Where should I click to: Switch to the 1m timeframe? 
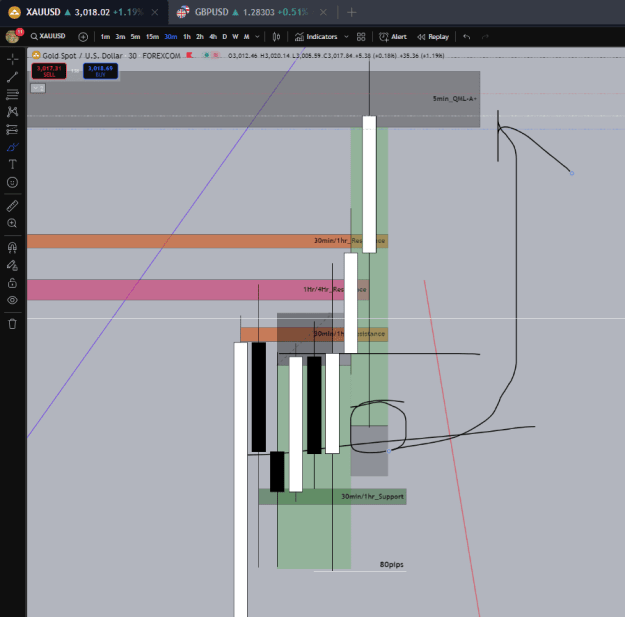click(x=105, y=37)
